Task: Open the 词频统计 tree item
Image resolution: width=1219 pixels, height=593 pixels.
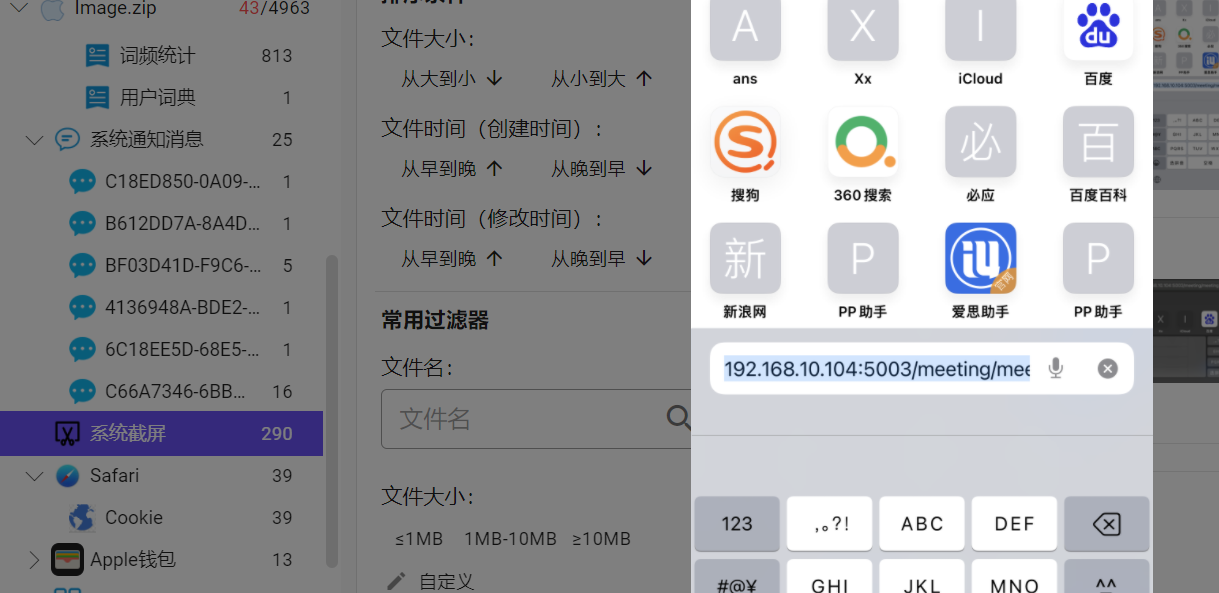Action: (x=160, y=56)
